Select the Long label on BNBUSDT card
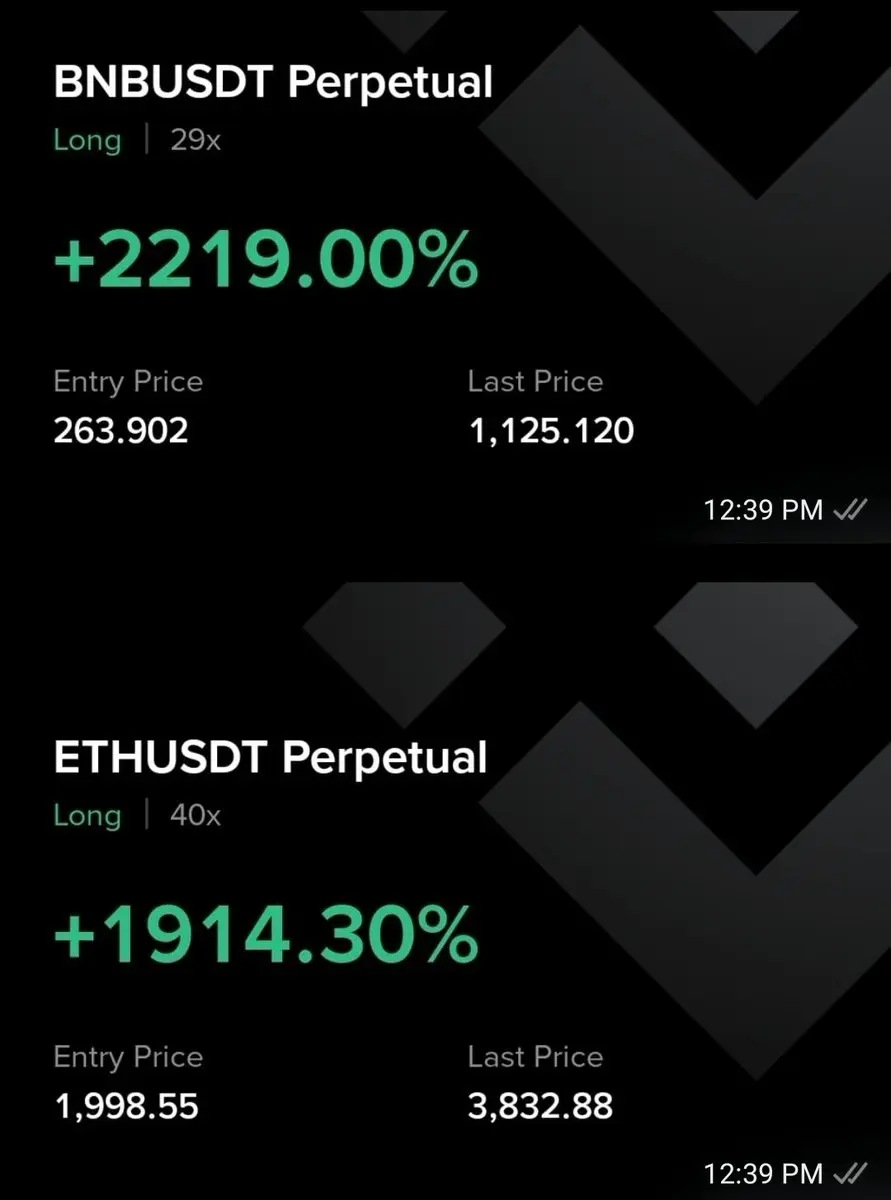This screenshot has width=891, height=1200. coord(87,140)
